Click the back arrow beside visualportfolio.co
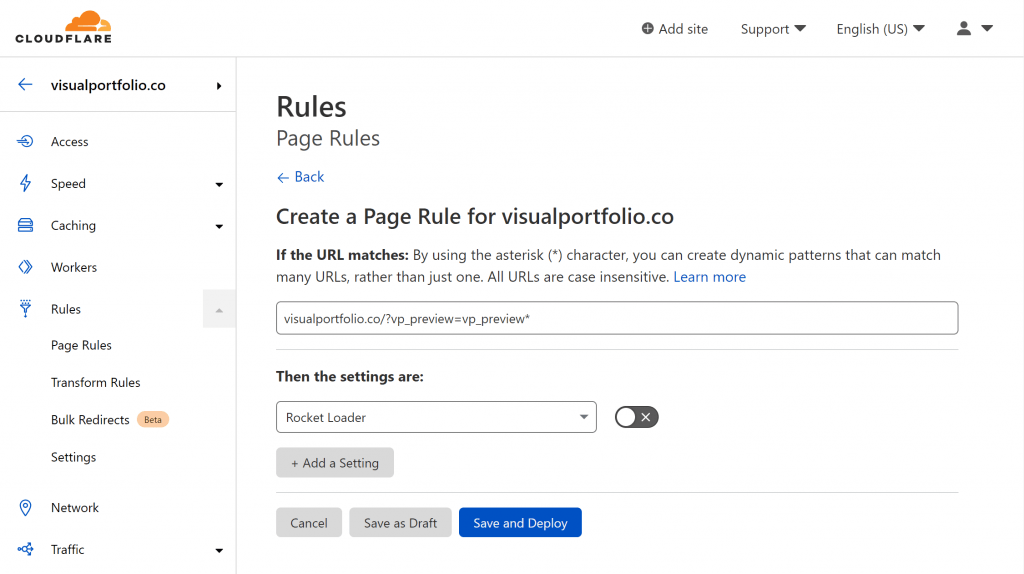The width and height of the screenshot is (1024, 574). pyautogui.click(x=25, y=84)
